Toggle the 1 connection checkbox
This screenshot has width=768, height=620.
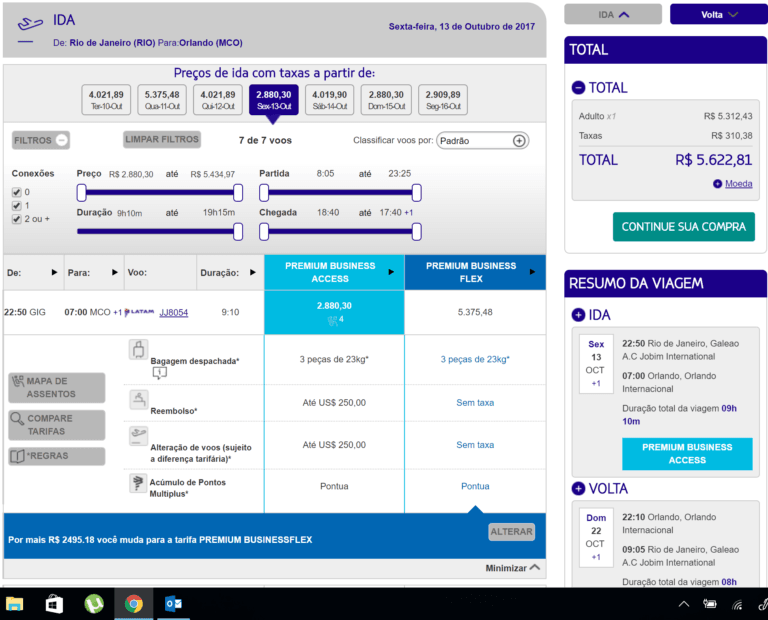16,205
